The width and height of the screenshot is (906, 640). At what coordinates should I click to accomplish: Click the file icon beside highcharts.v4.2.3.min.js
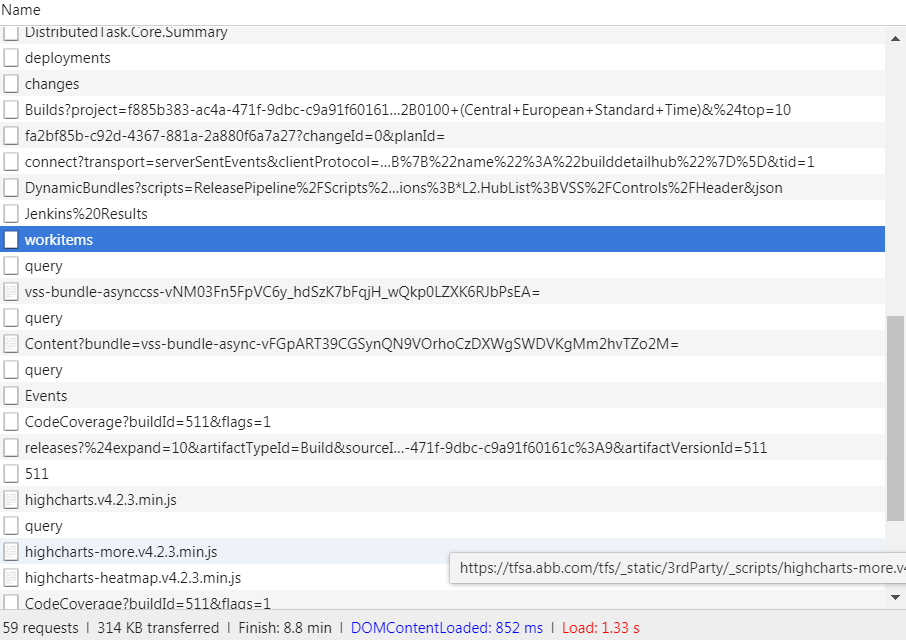[10, 499]
